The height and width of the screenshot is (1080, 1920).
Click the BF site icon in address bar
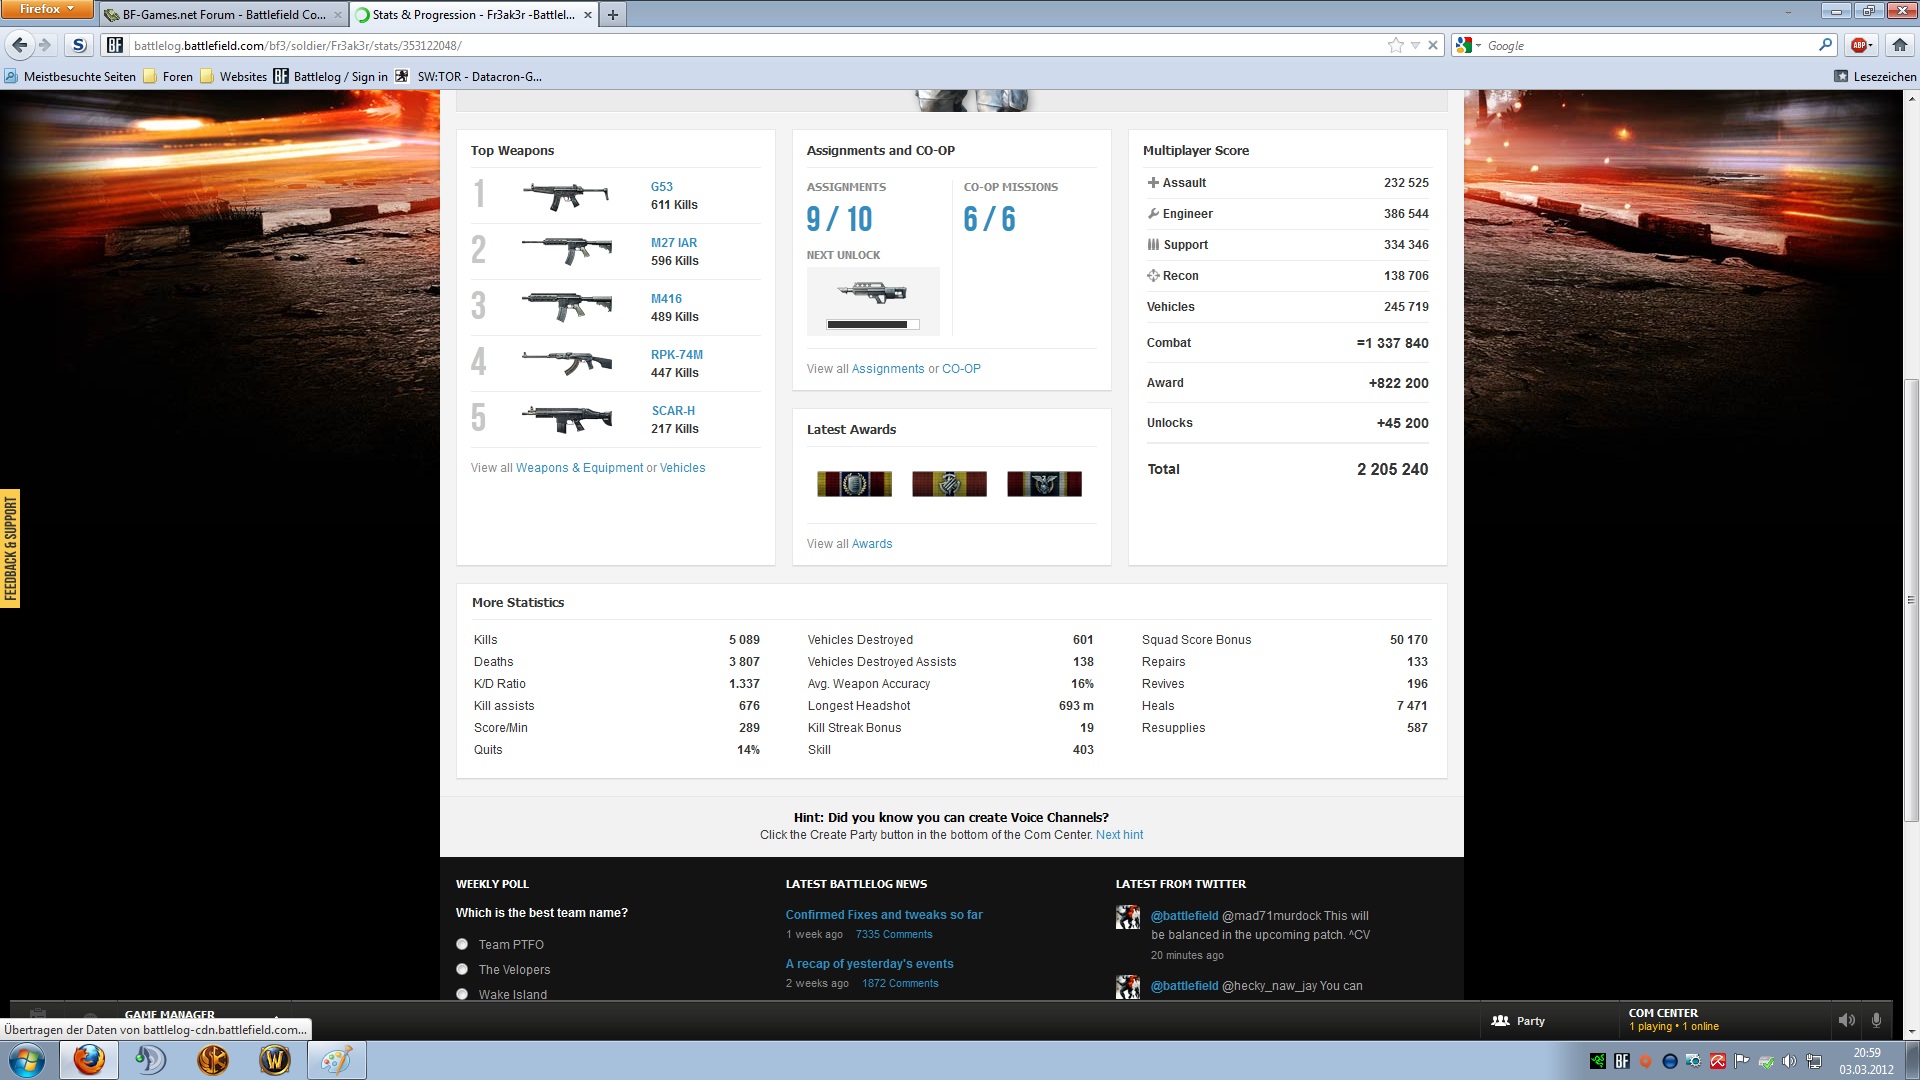coord(115,45)
